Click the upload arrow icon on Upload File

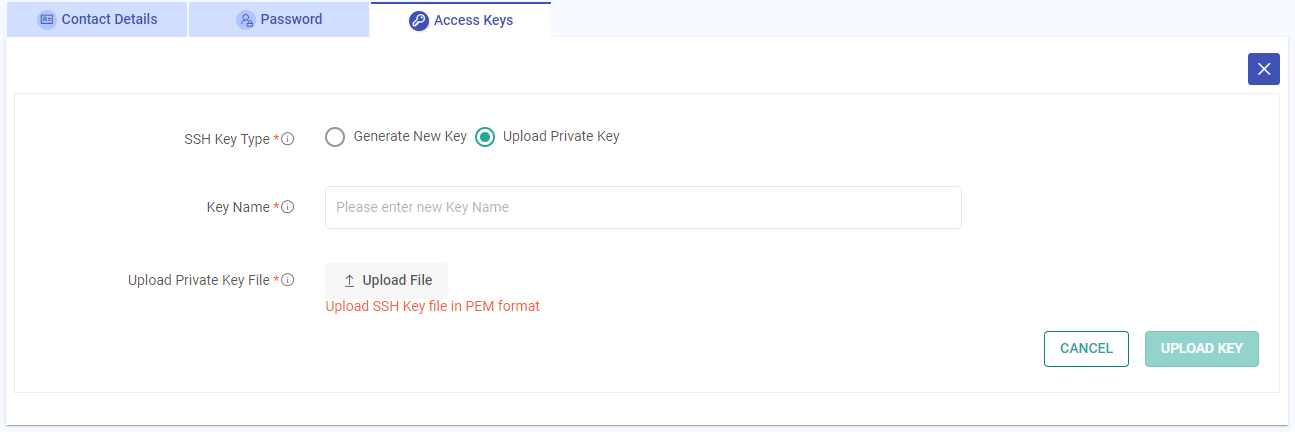click(349, 281)
